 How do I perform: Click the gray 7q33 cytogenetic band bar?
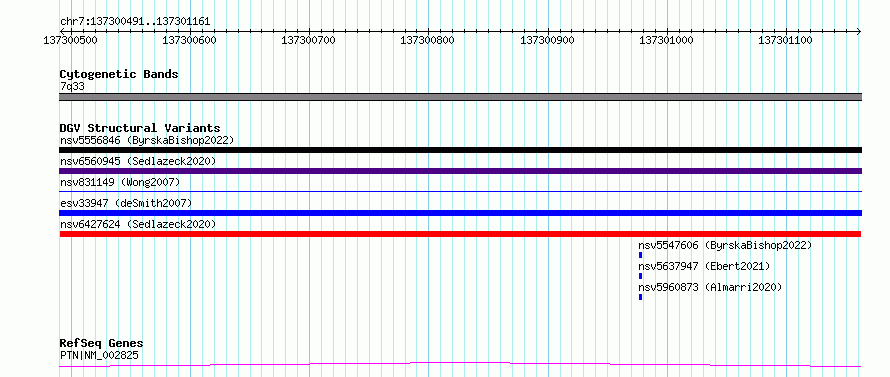point(460,97)
